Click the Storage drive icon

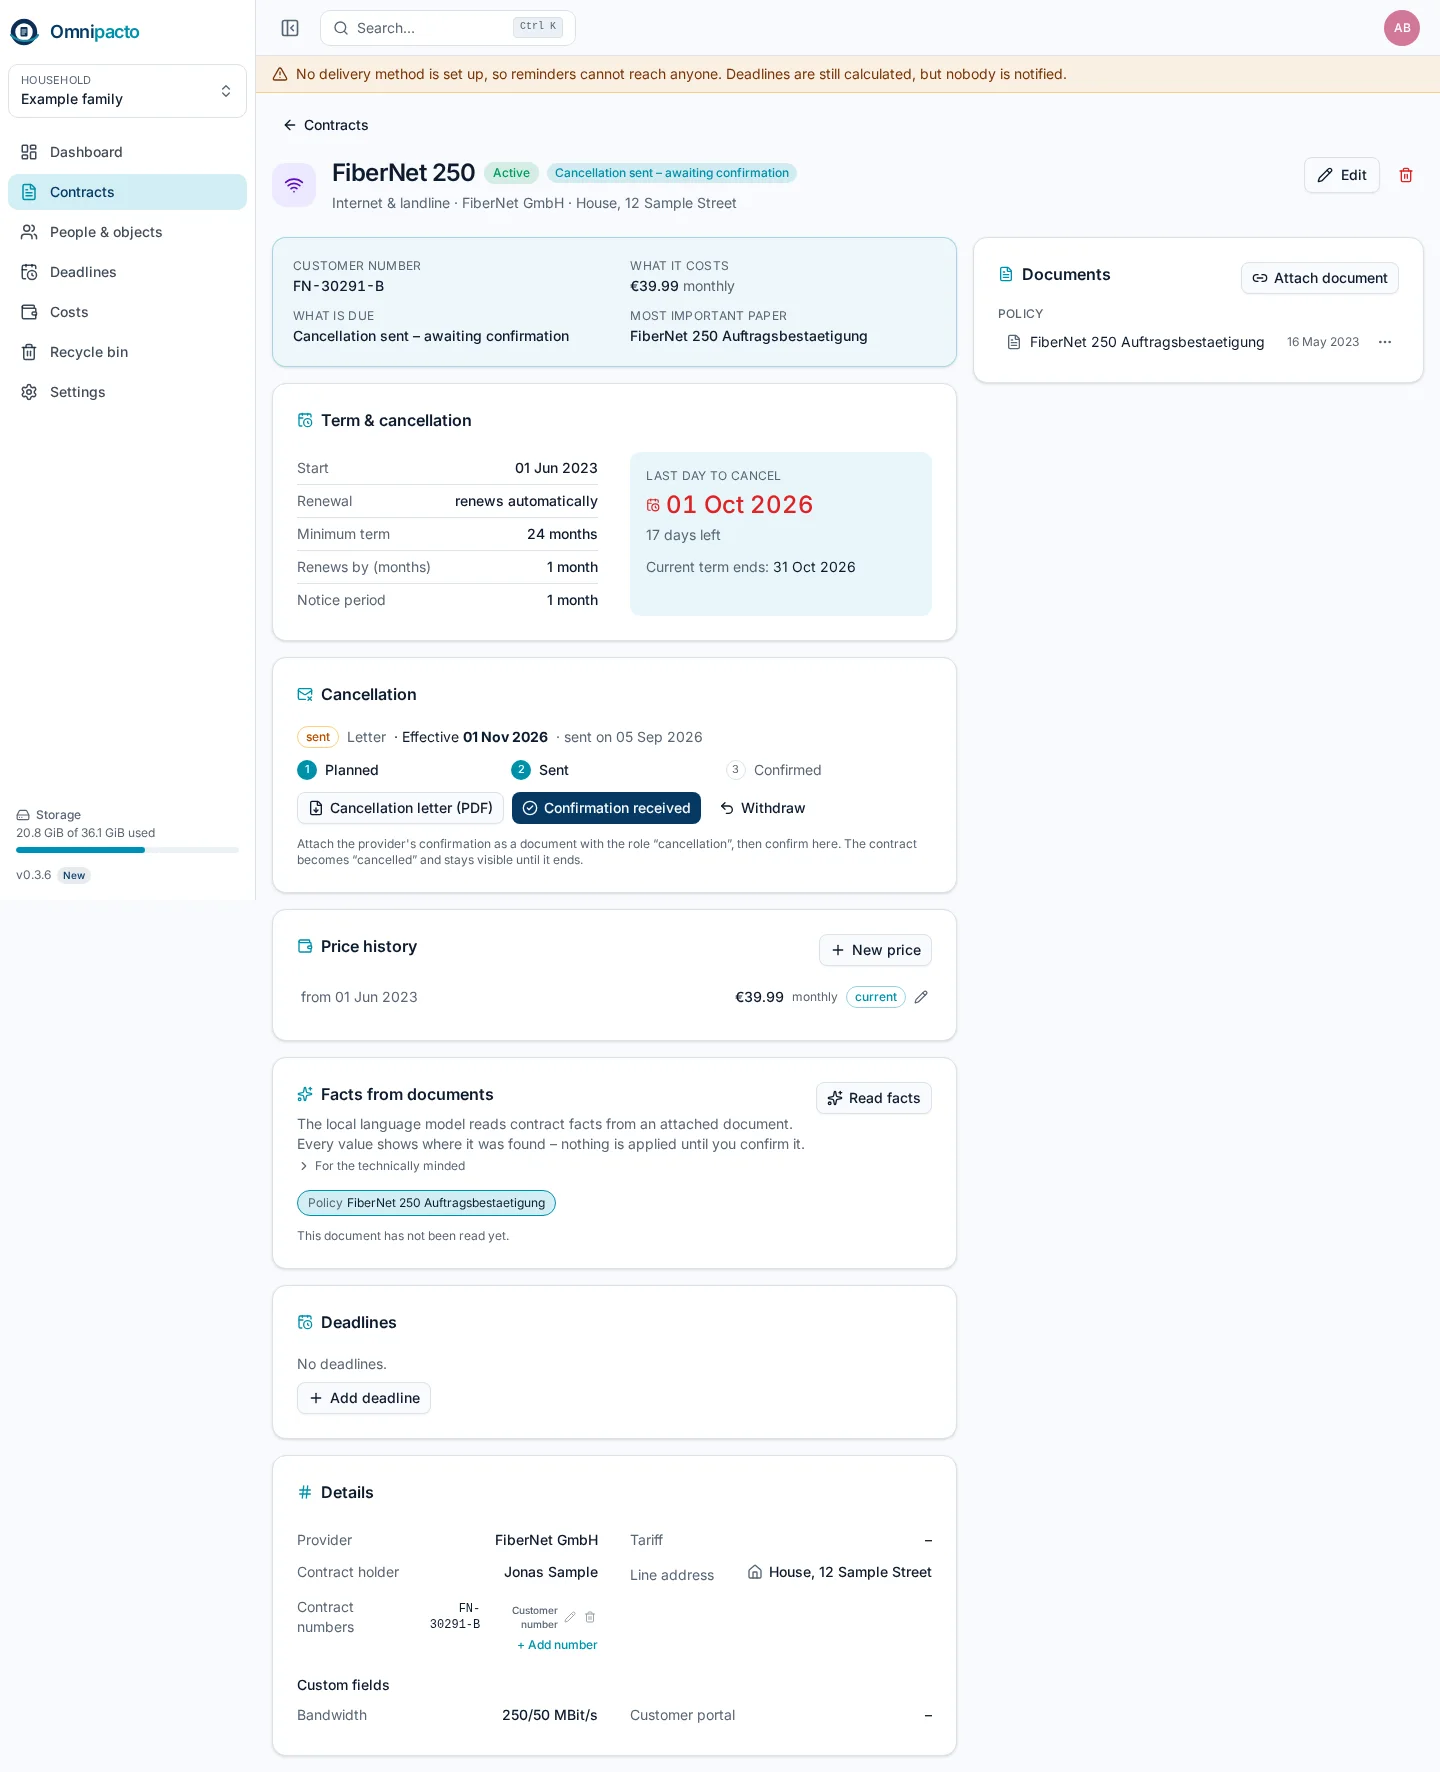tap(23, 815)
